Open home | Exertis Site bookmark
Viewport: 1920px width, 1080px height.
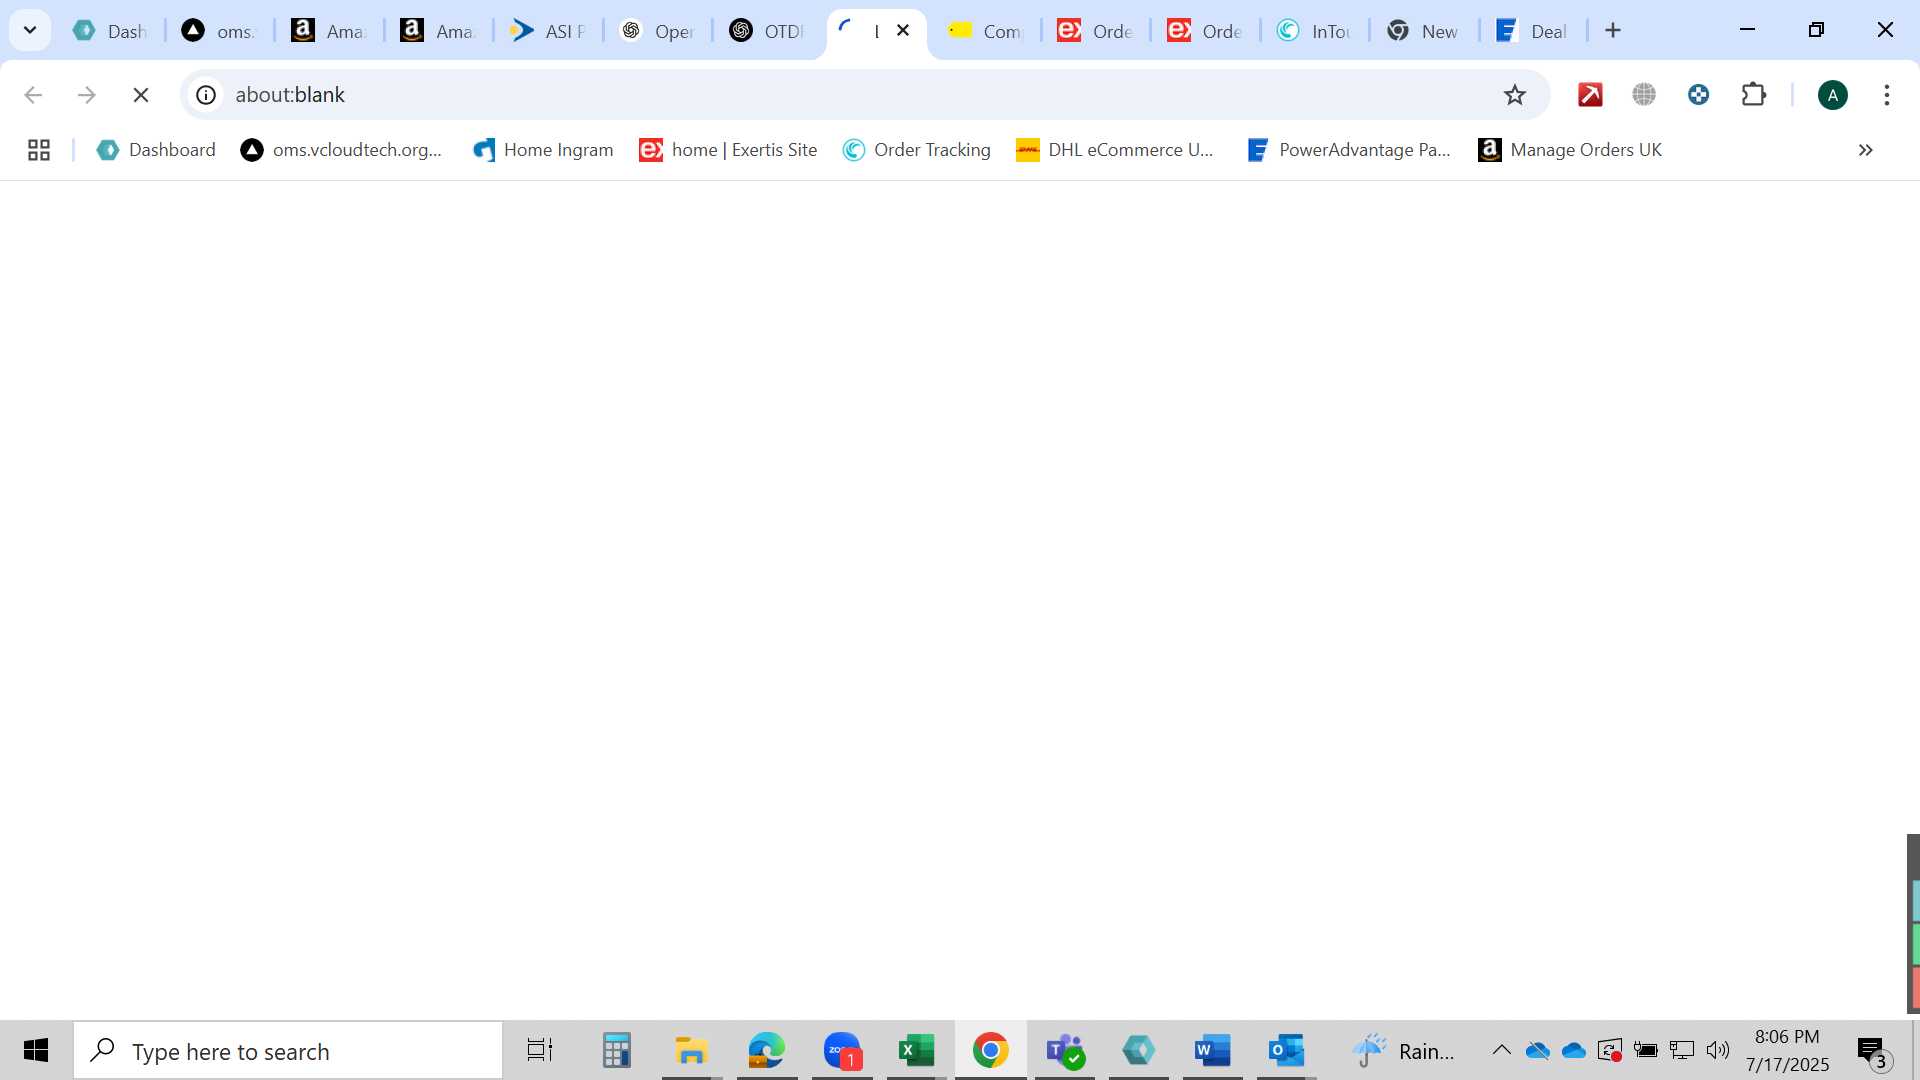click(728, 150)
